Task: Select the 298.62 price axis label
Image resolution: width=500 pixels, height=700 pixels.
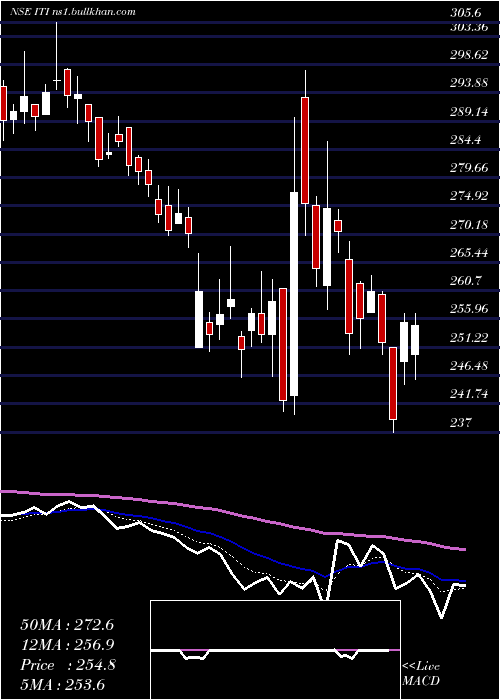Action: 468,55
